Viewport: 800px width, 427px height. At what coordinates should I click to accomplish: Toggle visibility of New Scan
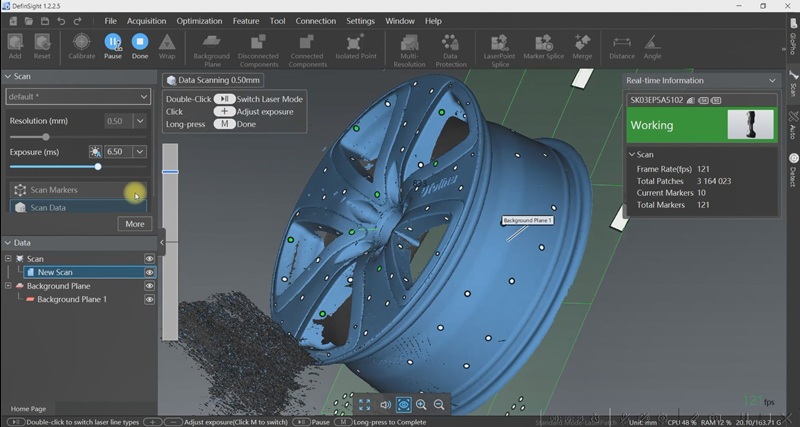tap(150, 272)
